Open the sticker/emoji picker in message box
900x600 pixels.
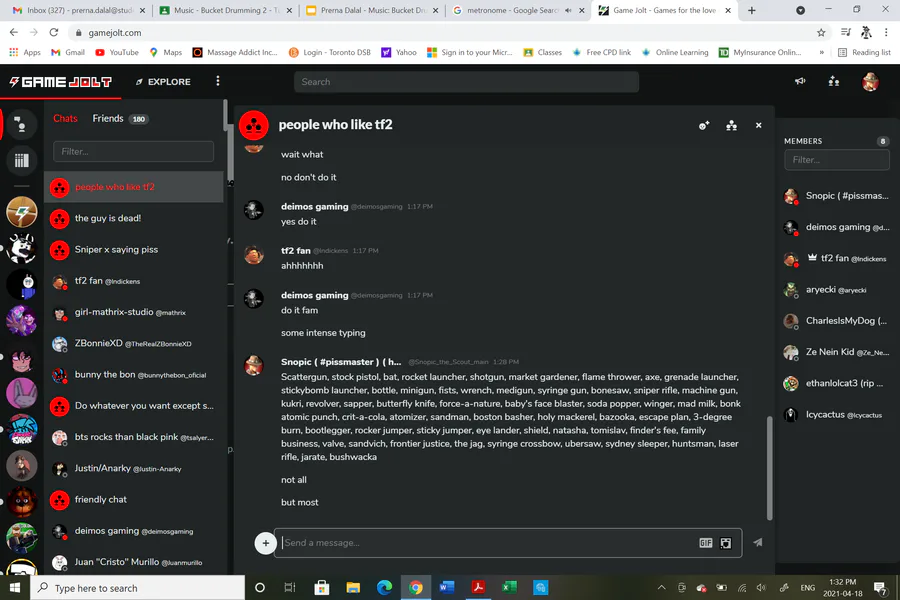click(x=726, y=543)
